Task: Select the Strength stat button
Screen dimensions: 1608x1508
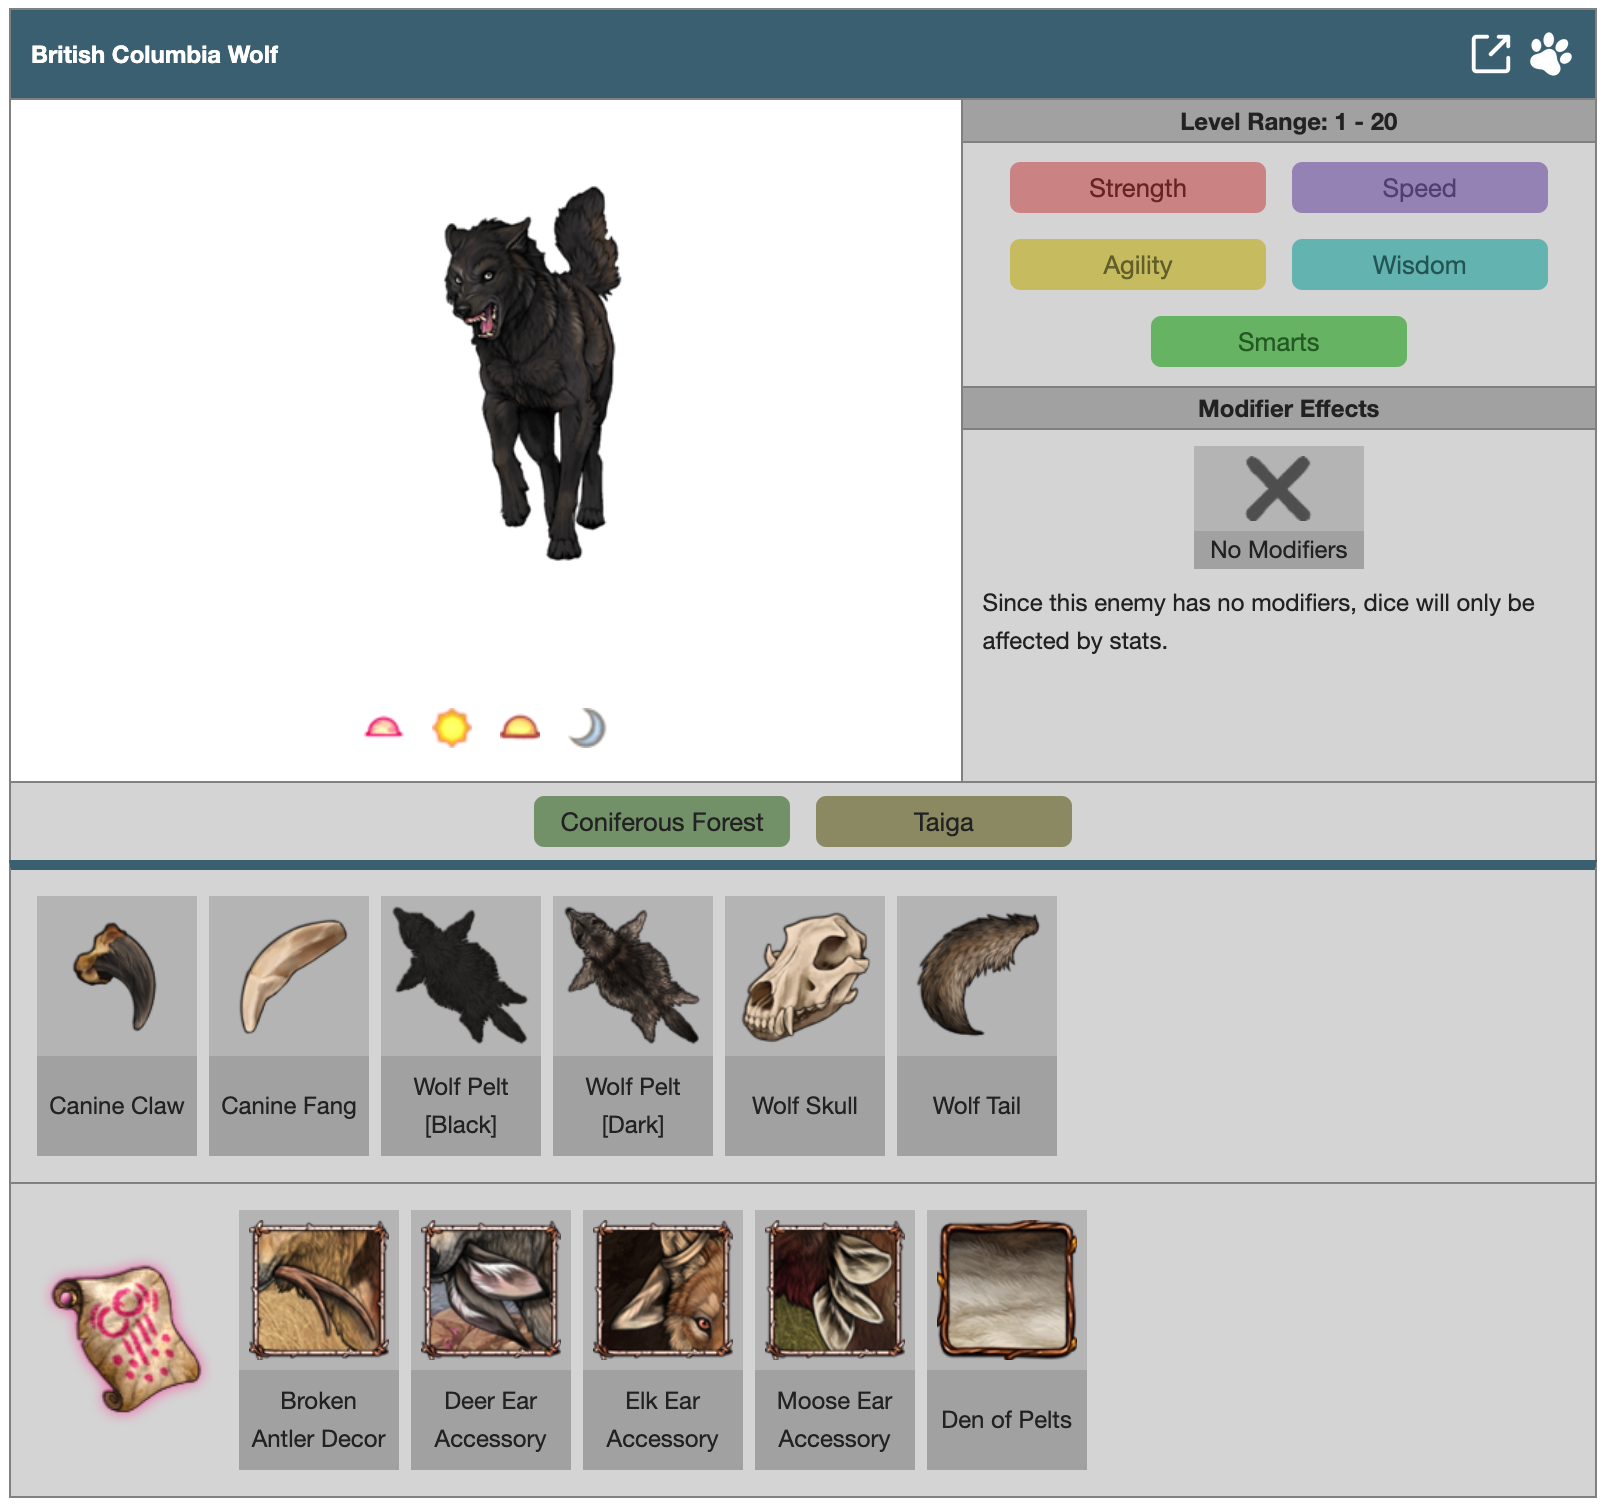Action: [1137, 188]
